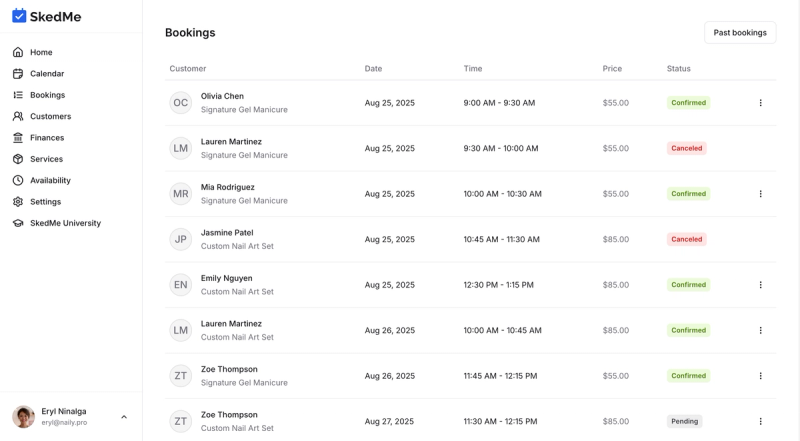Click the OC avatar for Olivia Chen
Image resolution: width=800 pixels, height=441 pixels.
click(x=181, y=103)
